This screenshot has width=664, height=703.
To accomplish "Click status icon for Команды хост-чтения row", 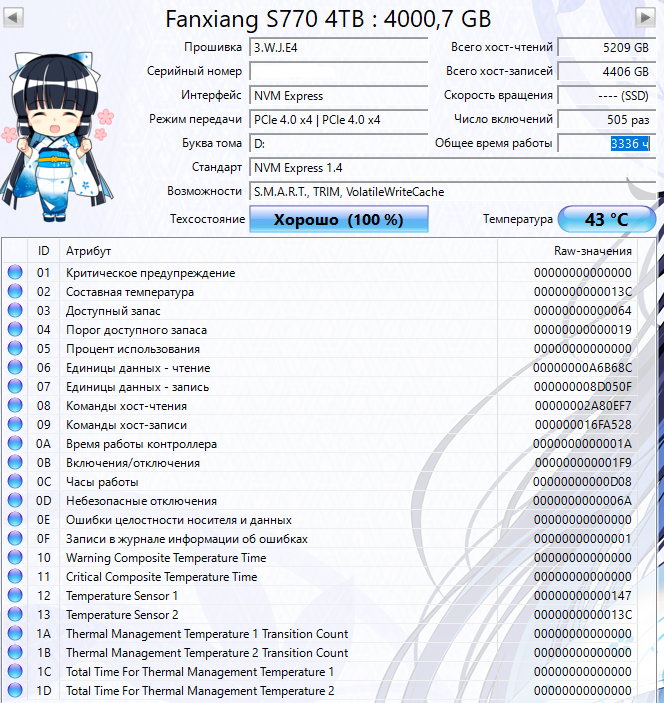I will point(15,405).
